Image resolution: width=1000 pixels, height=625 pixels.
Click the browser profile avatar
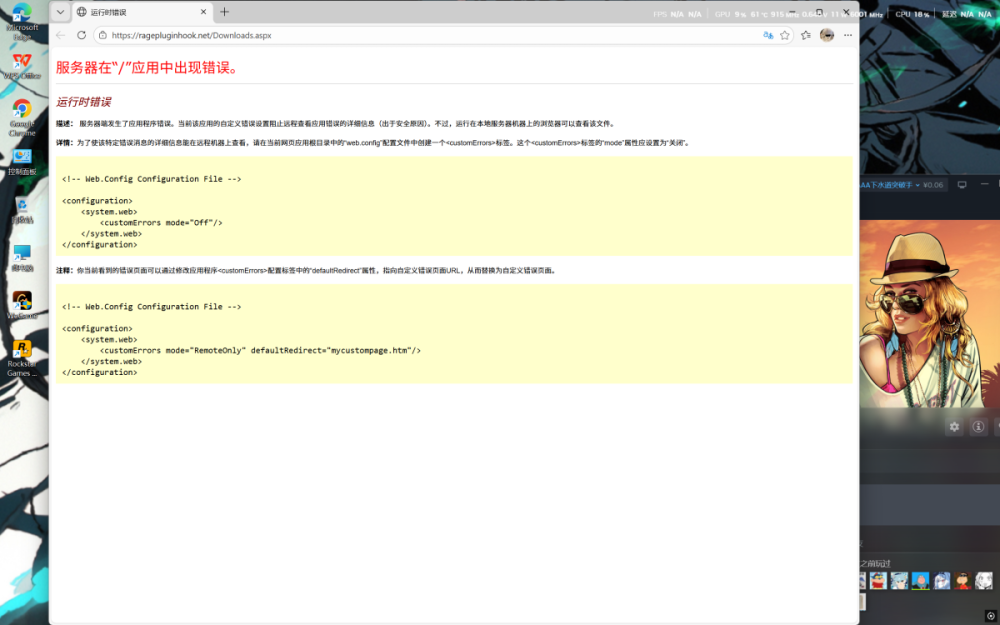point(826,35)
